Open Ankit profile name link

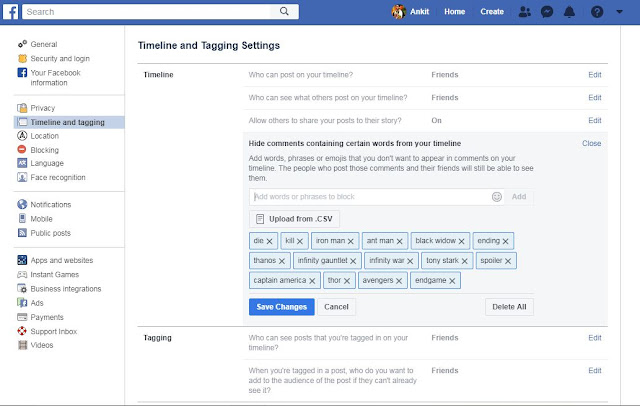pyautogui.click(x=419, y=12)
